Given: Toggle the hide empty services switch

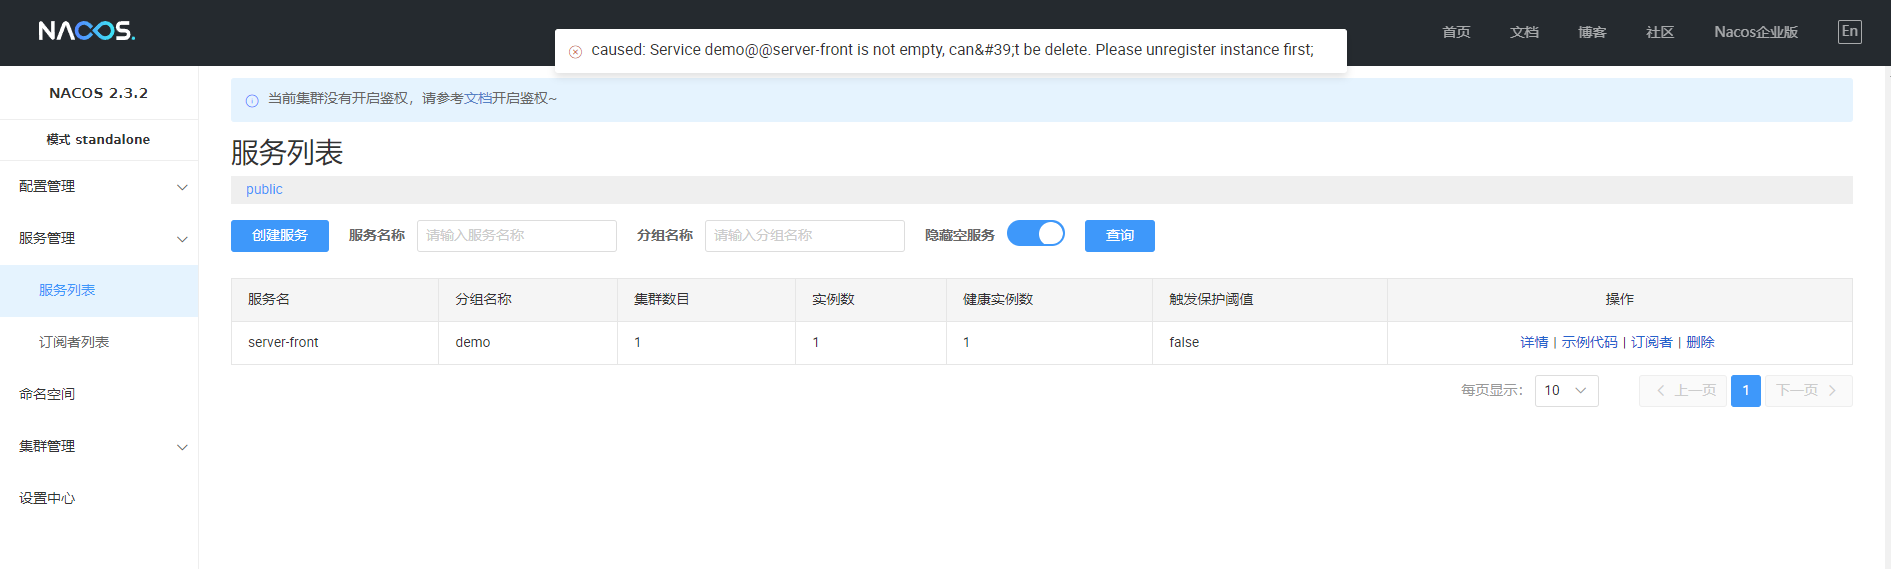Looking at the screenshot, I should point(1035,234).
